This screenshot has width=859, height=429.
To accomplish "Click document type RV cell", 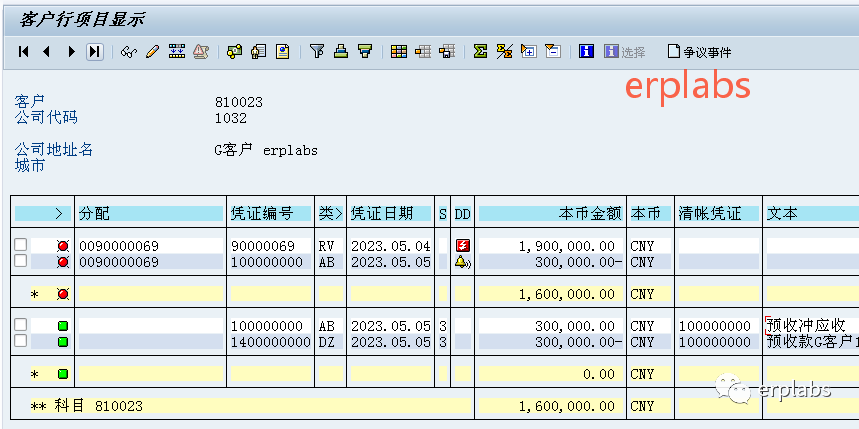I will (330, 246).
